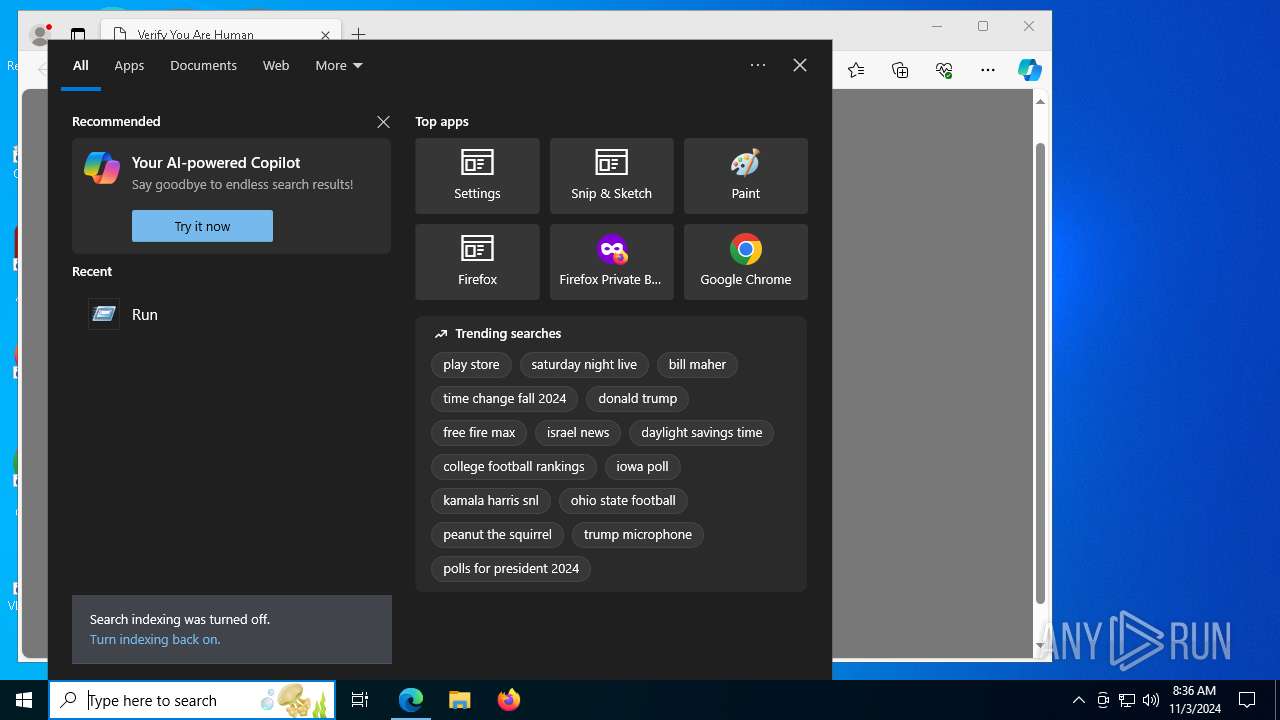Screen dimensions: 1280x720
Task: Expand the More filter dropdown
Action: [x=339, y=65]
